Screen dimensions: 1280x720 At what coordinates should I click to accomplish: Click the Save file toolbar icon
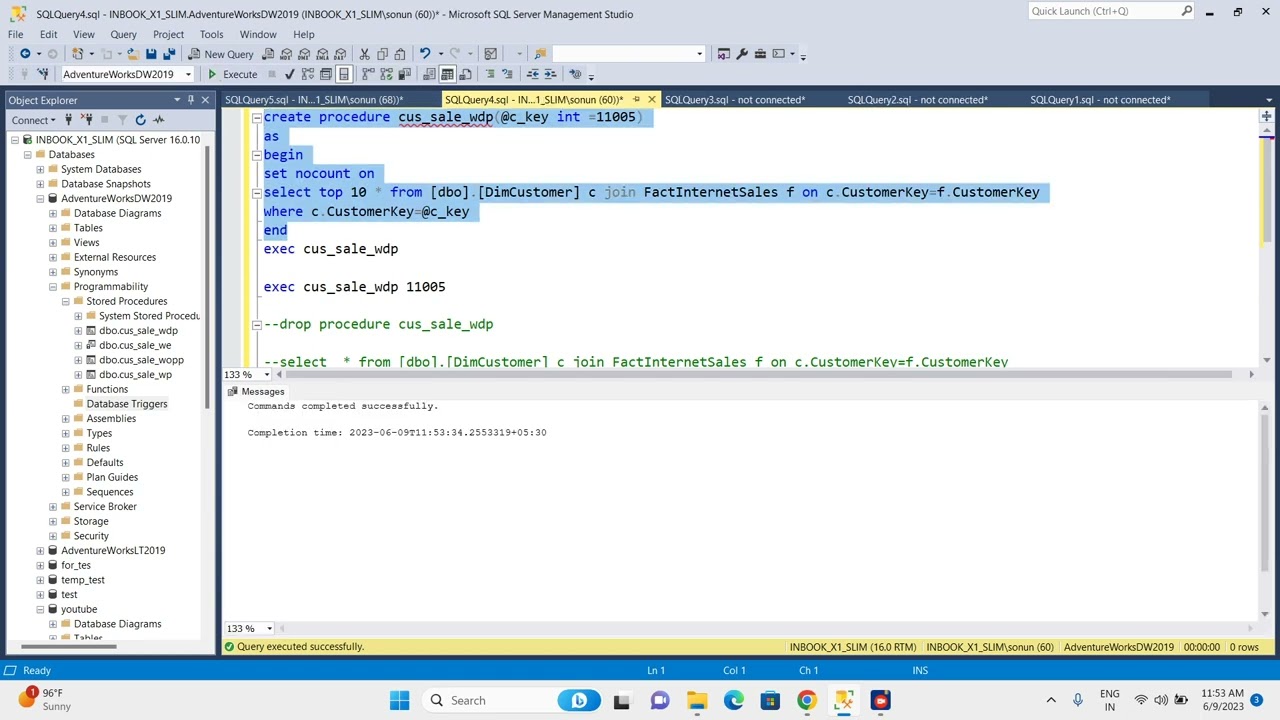(151, 54)
